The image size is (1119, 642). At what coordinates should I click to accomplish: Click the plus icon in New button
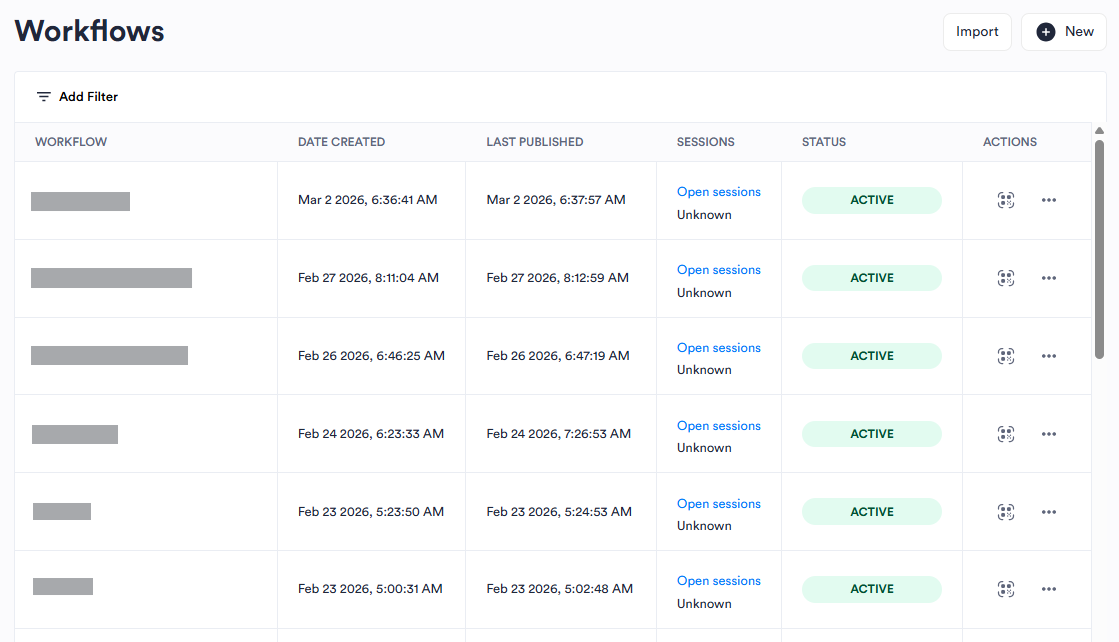(1045, 31)
